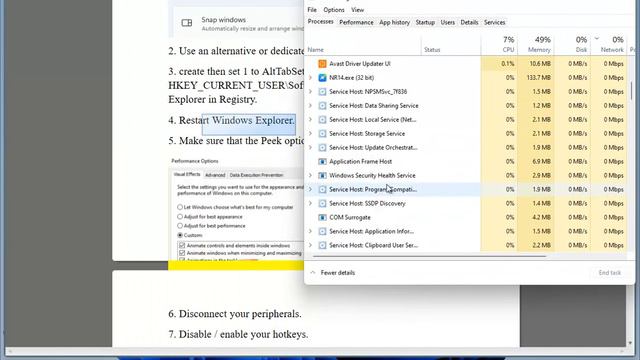640x360 pixels.
Task: Open the File menu
Action: pyautogui.click(x=312, y=10)
